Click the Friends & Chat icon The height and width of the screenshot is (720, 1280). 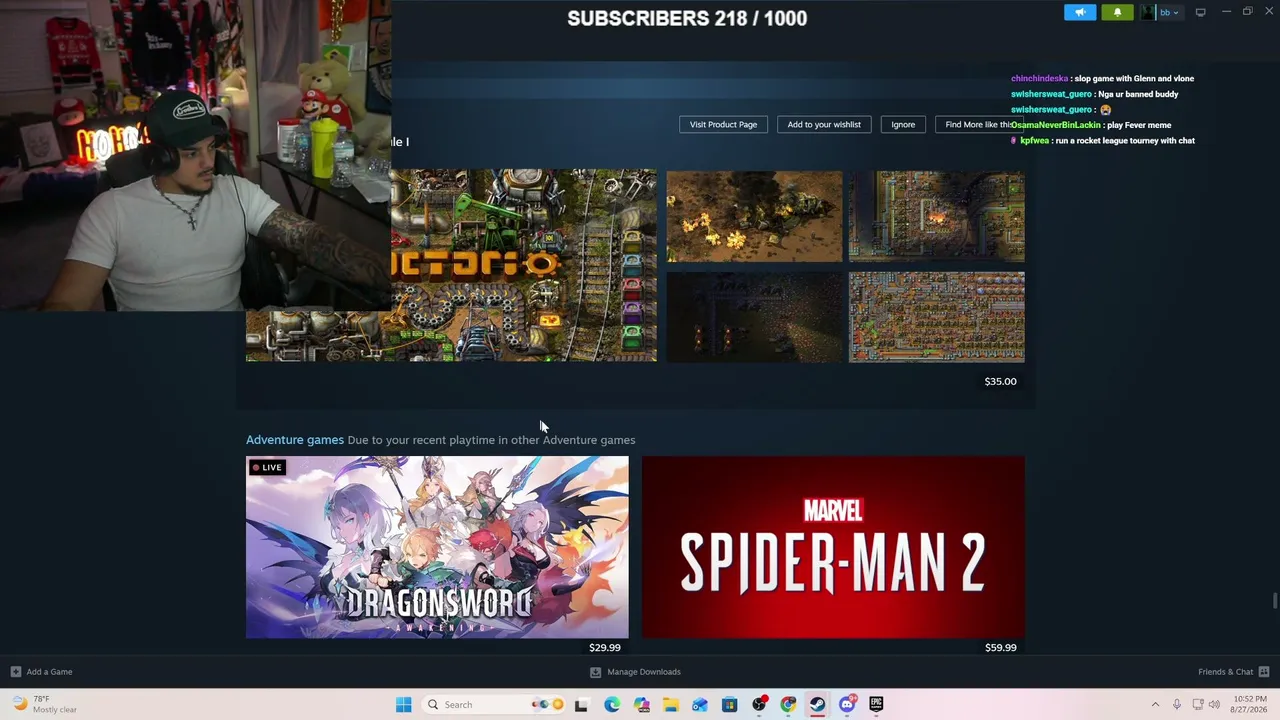[x=1264, y=672]
